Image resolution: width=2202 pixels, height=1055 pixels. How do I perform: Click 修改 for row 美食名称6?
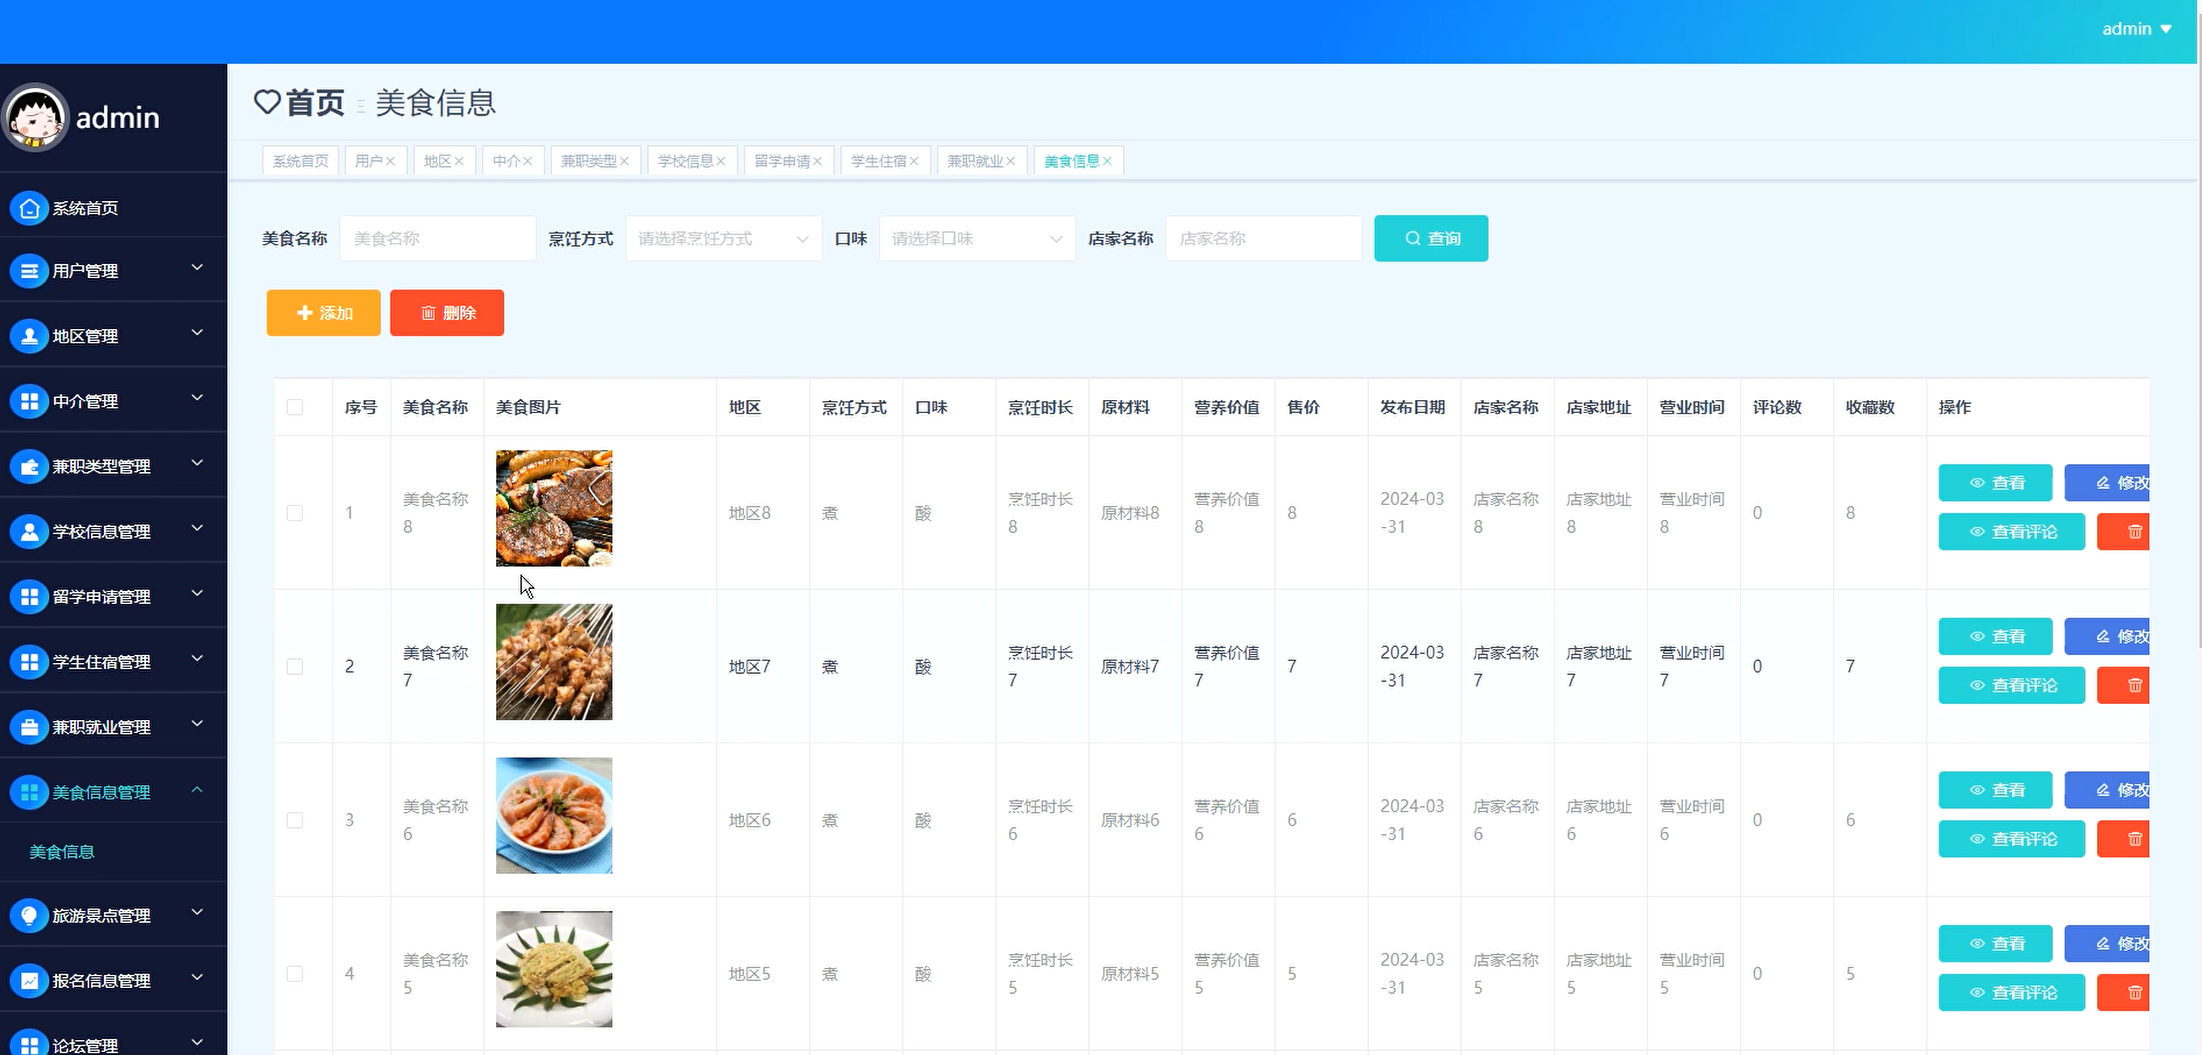coord(2107,790)
